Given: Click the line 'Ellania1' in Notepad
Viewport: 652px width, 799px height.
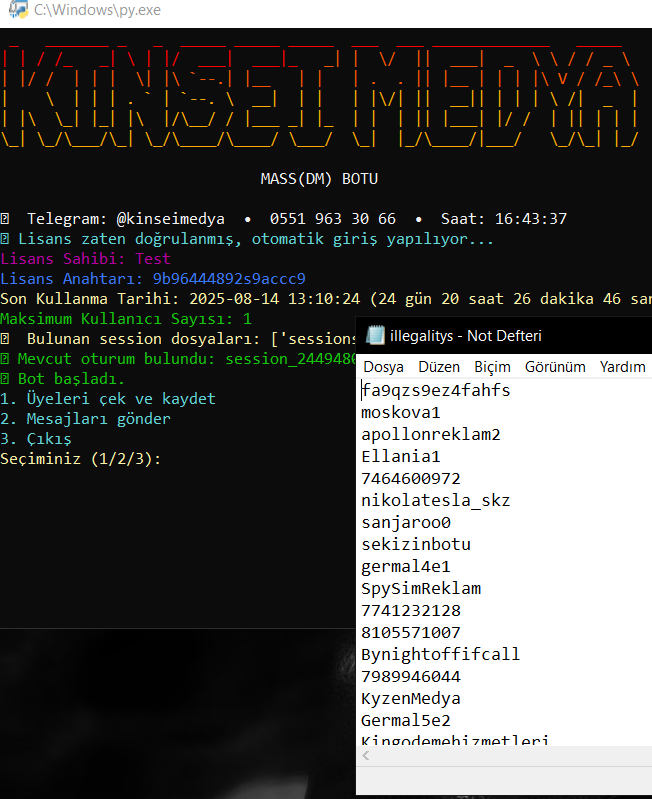Looking at the screenshot, I should tap(400, 456).
